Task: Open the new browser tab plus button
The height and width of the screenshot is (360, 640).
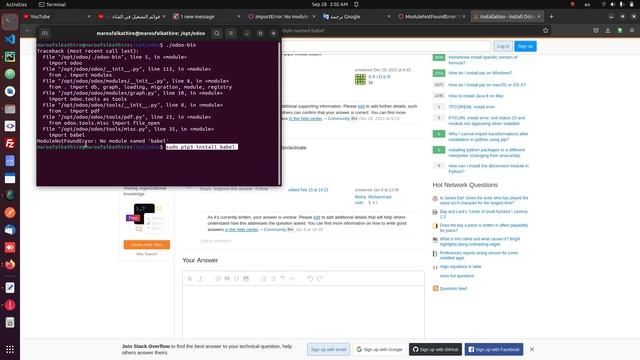Action: 551,17
